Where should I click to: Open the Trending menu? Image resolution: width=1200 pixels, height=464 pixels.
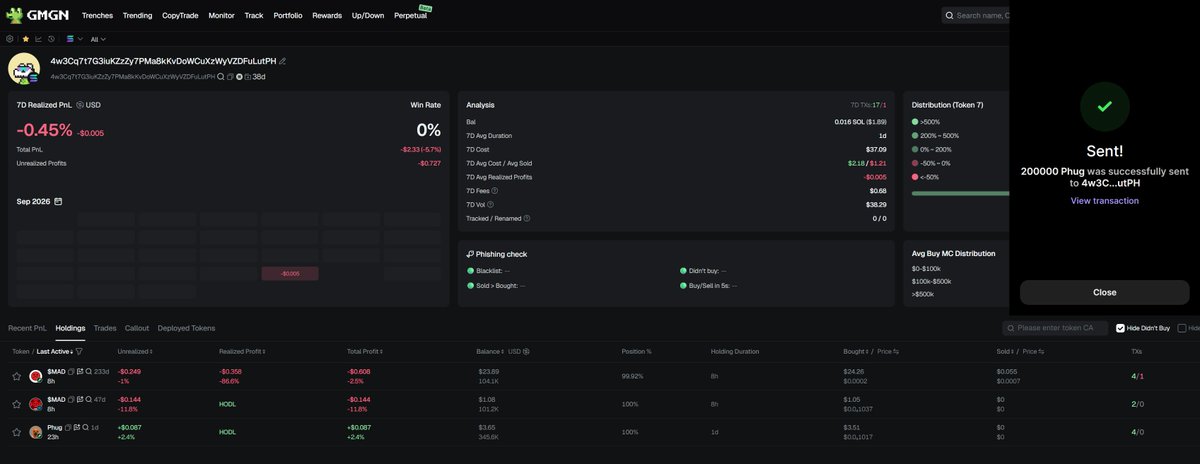tap(137, 16)
